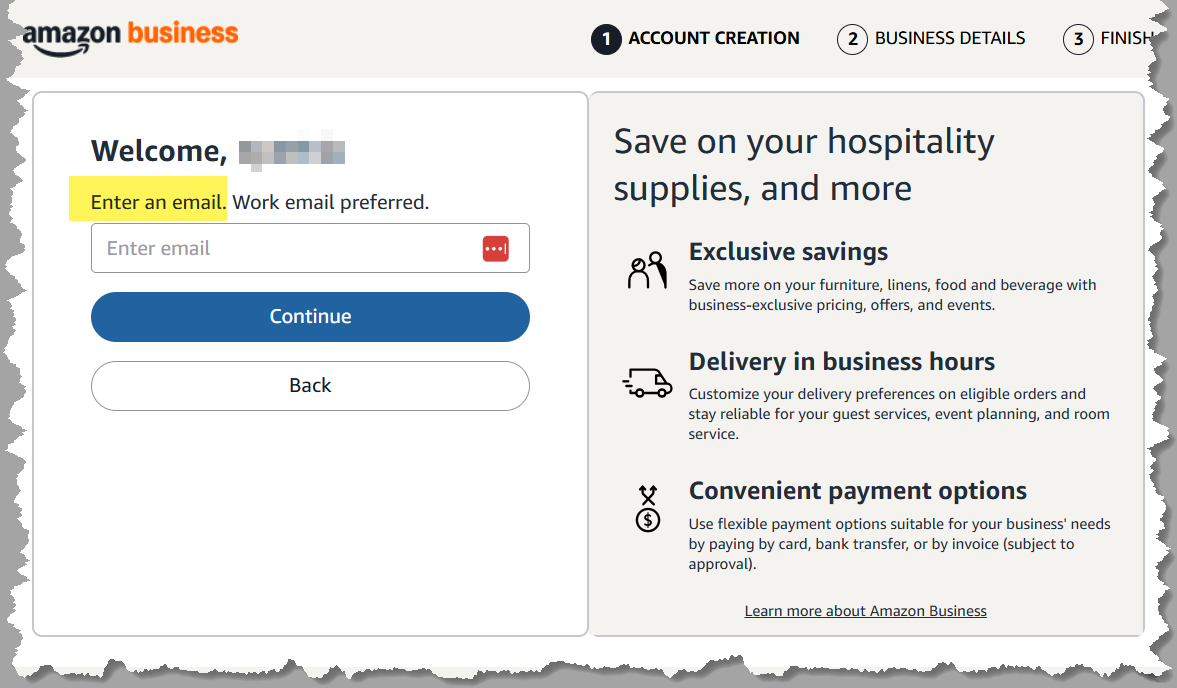The image size is (1177, 688).
Task: Click the payment options dollar icon
Action: tap(648, 508)
